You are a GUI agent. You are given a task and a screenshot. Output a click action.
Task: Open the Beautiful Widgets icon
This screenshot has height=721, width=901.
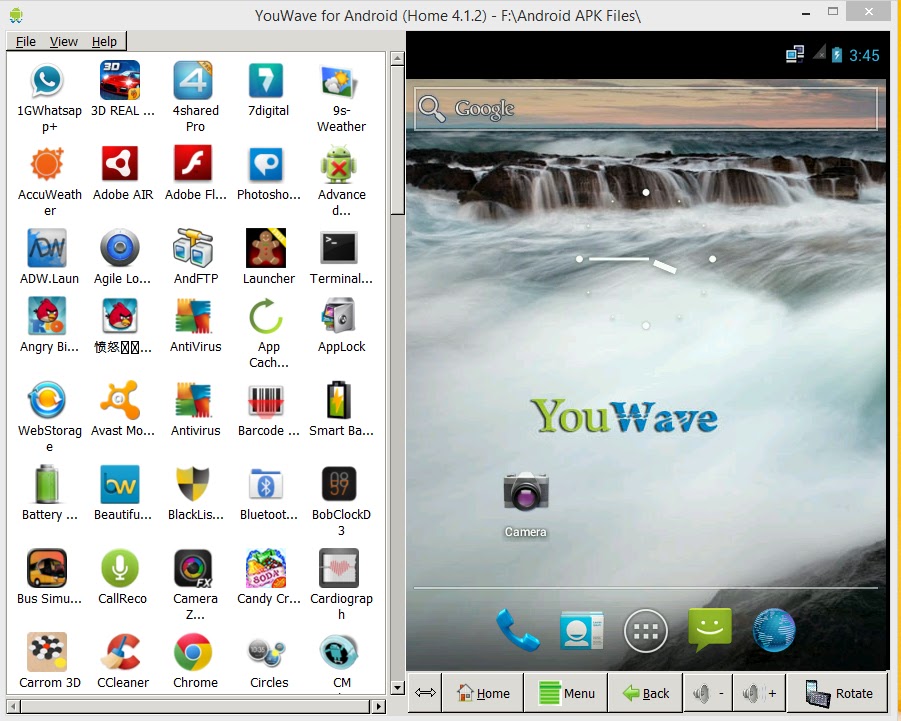tap(120, 484)
